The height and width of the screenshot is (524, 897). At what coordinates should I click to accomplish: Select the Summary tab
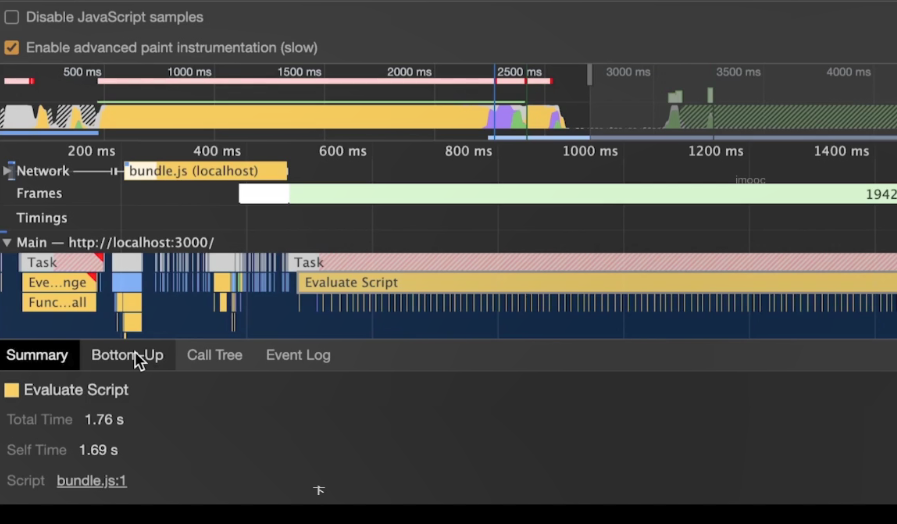point(37,355)
